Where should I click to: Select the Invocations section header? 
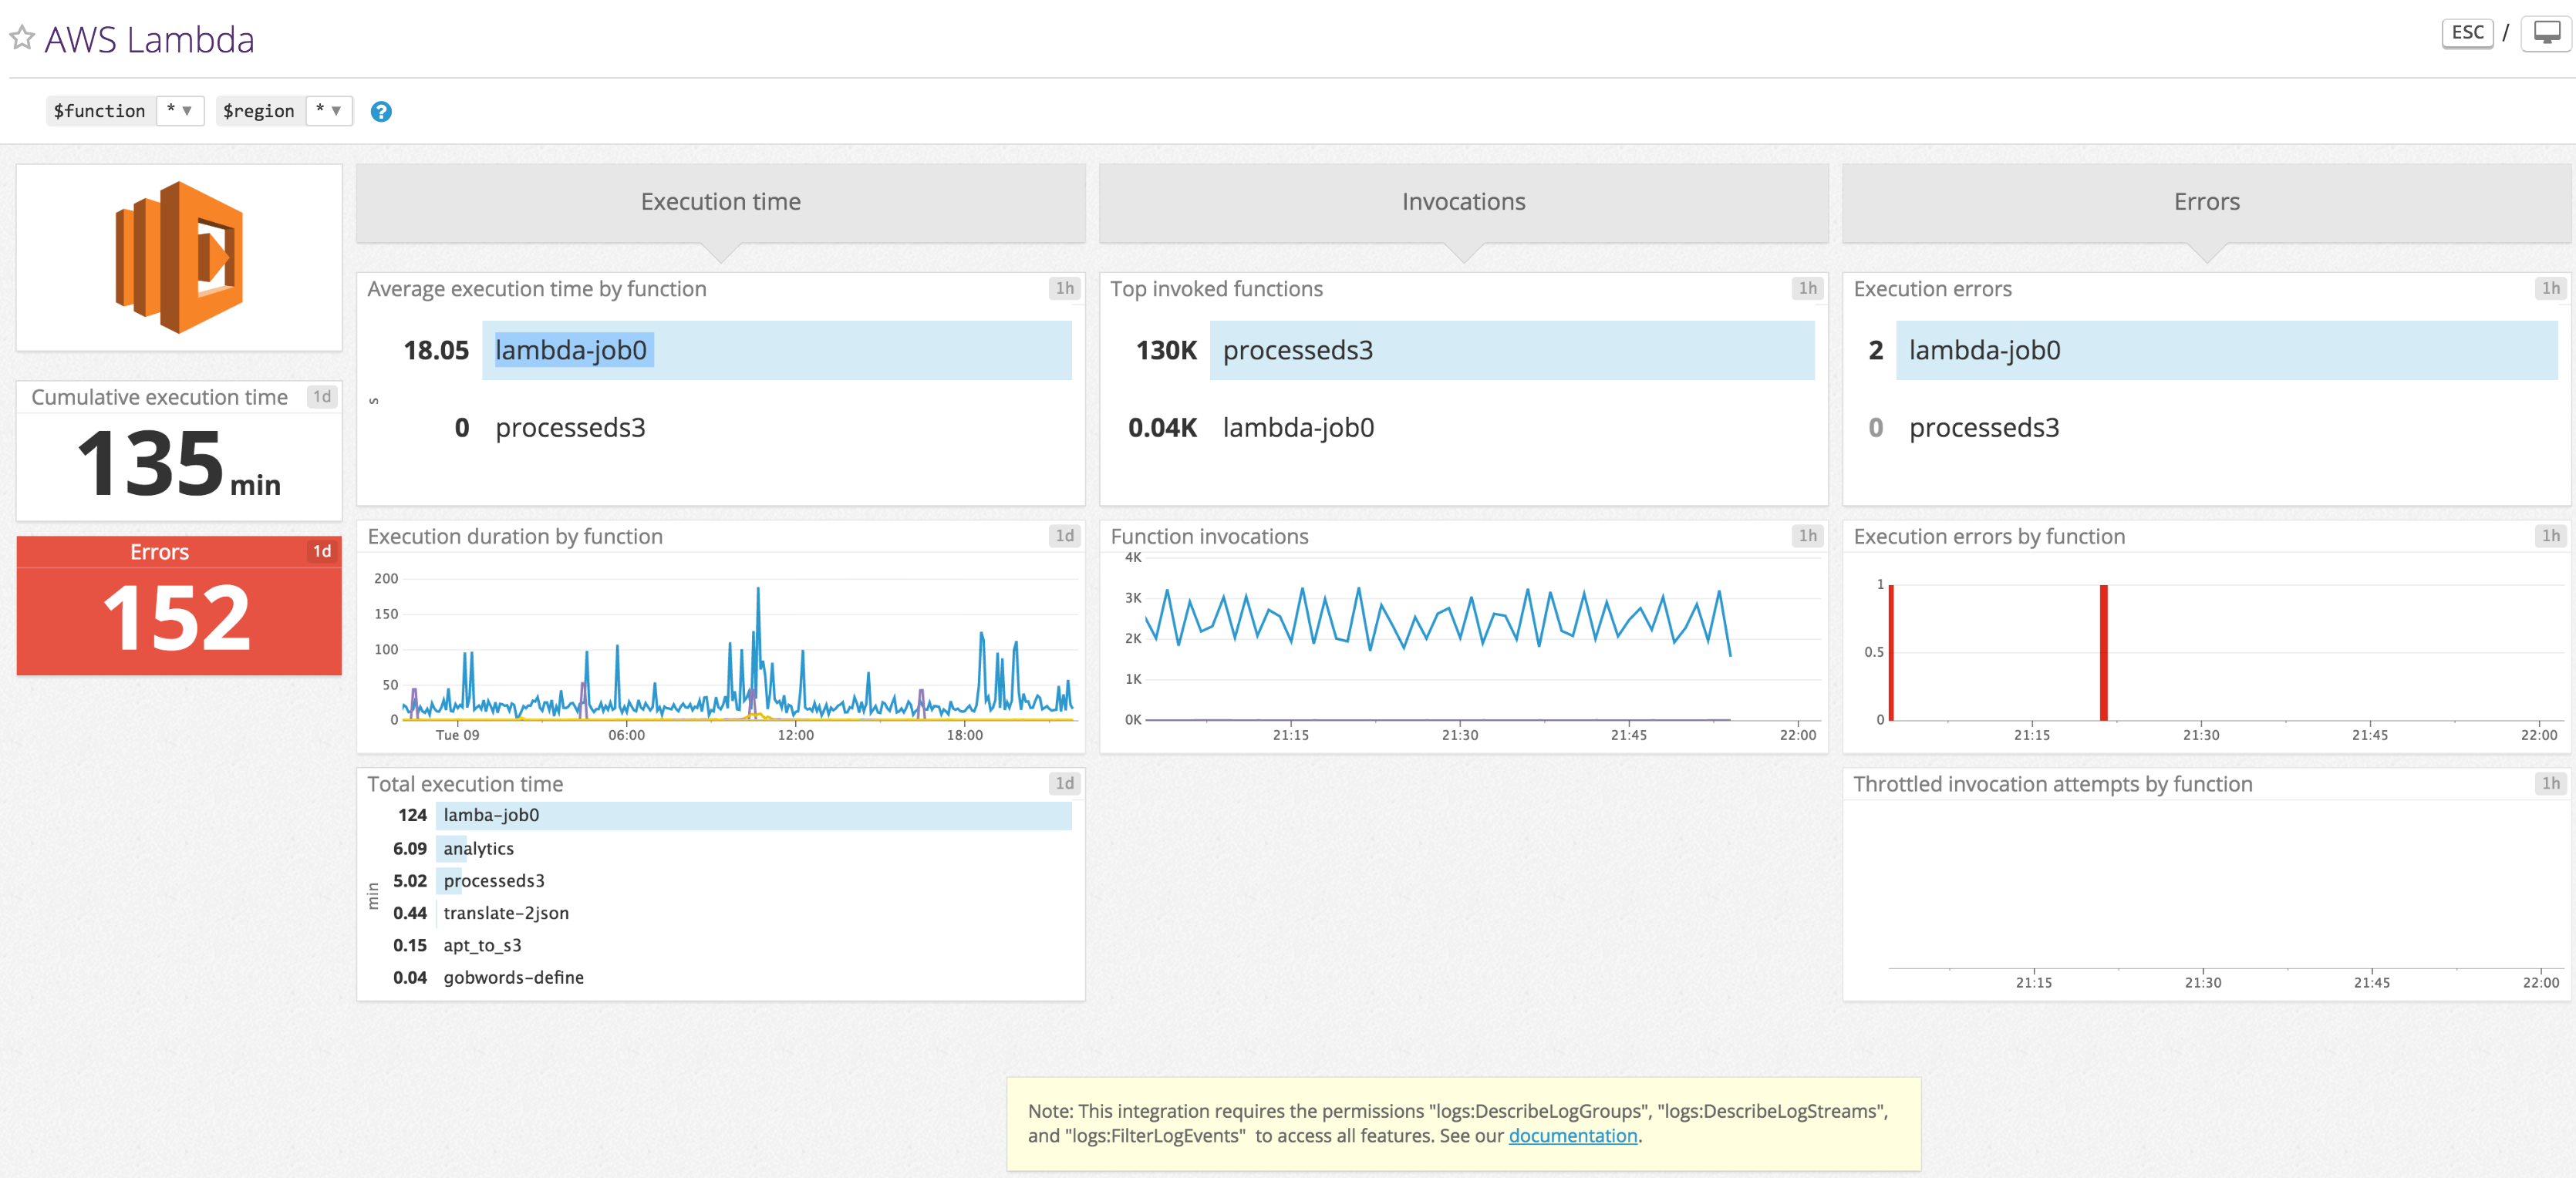click(1463, 202)
